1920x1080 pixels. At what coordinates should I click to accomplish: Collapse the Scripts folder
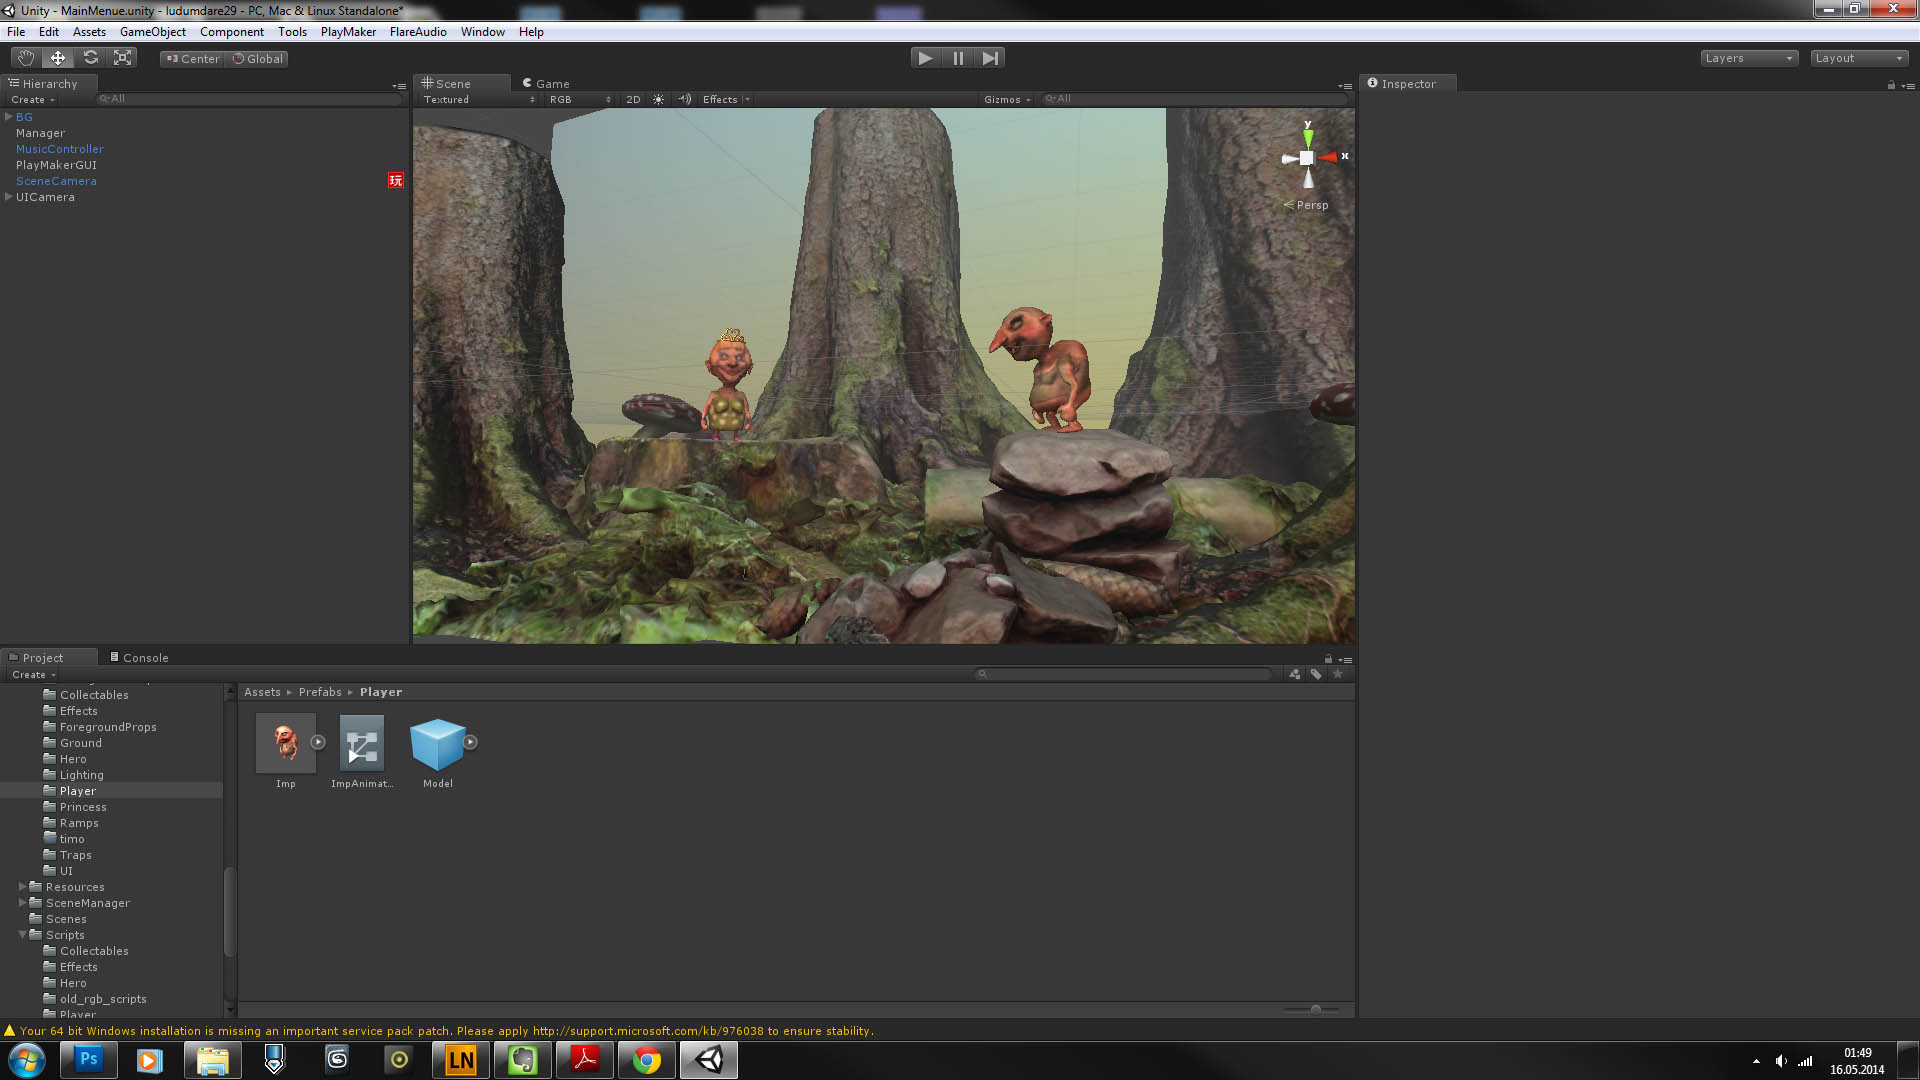pos(23,935)
